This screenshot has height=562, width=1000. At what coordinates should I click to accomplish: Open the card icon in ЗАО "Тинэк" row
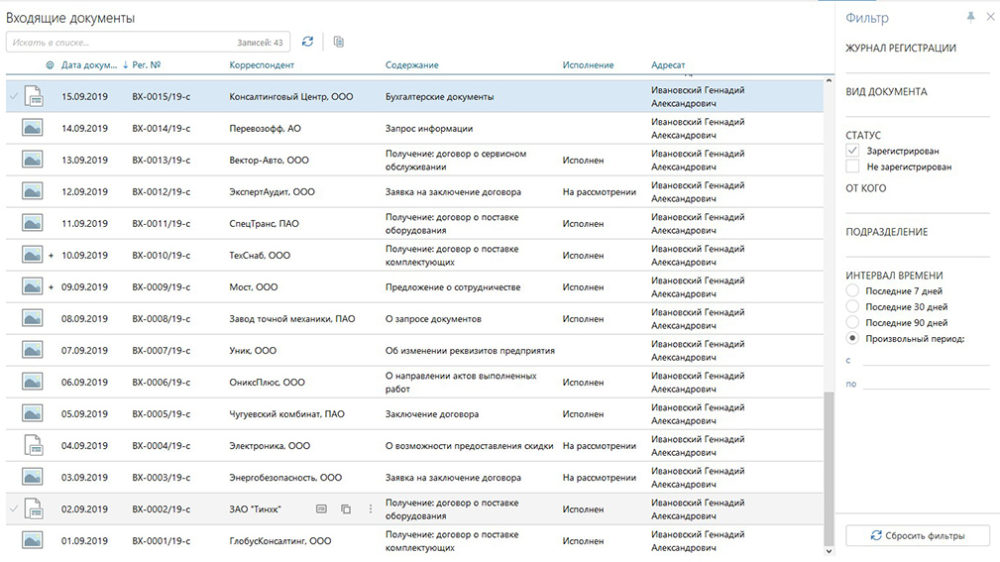321,509
